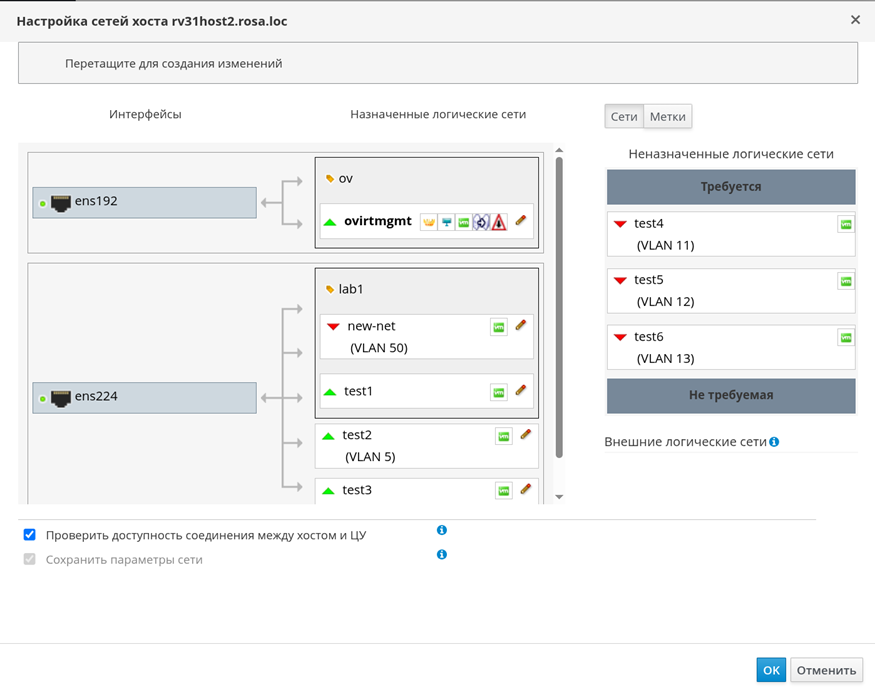Screen dimensions: 875x697
Task: Switch to the Метки tab
Action: 668,117
